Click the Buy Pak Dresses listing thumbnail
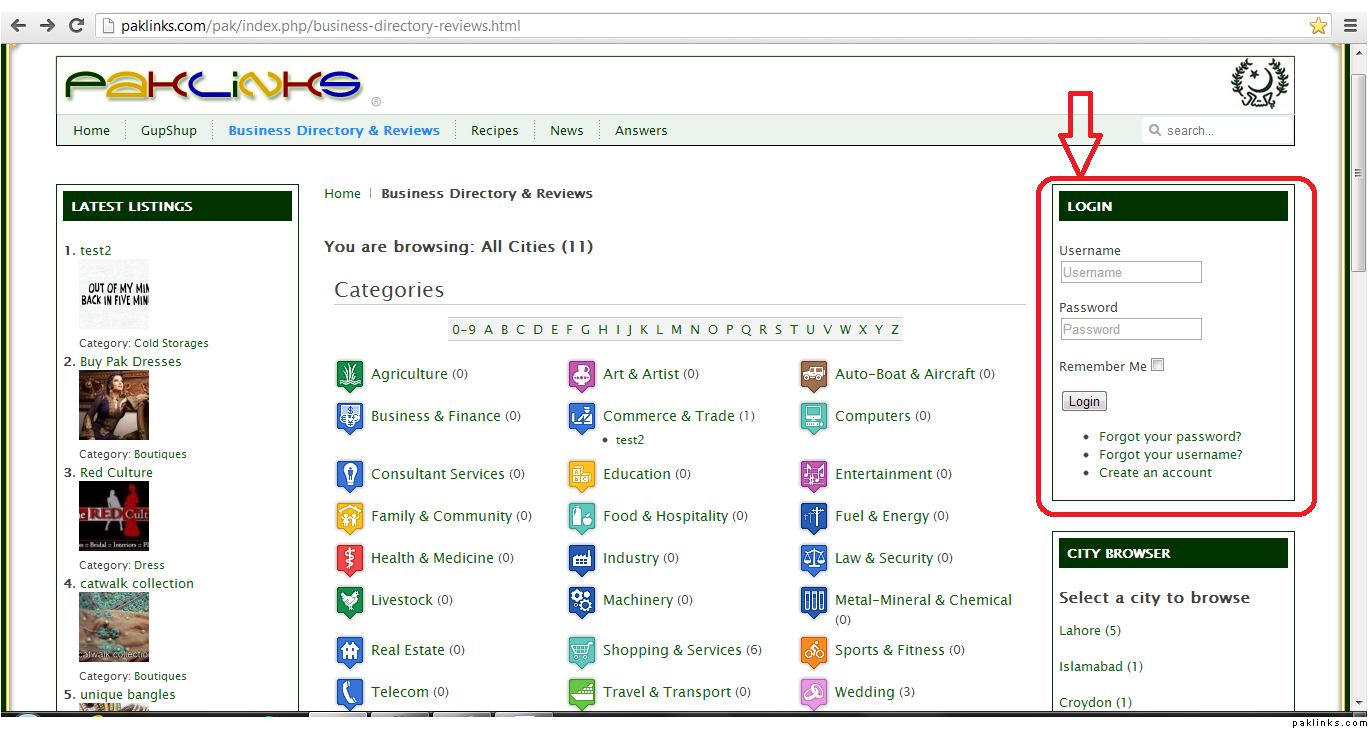This screenshot has height=729, width=1368. (x=114, y=405)
